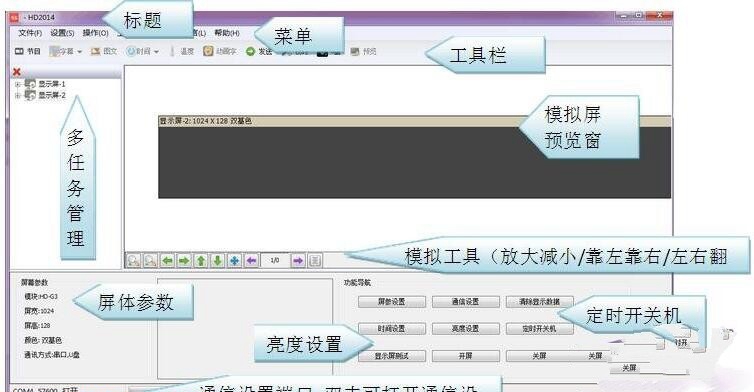Click the 动画字 animated text icon
754x392 pixels.
click(x=219, y=51)
